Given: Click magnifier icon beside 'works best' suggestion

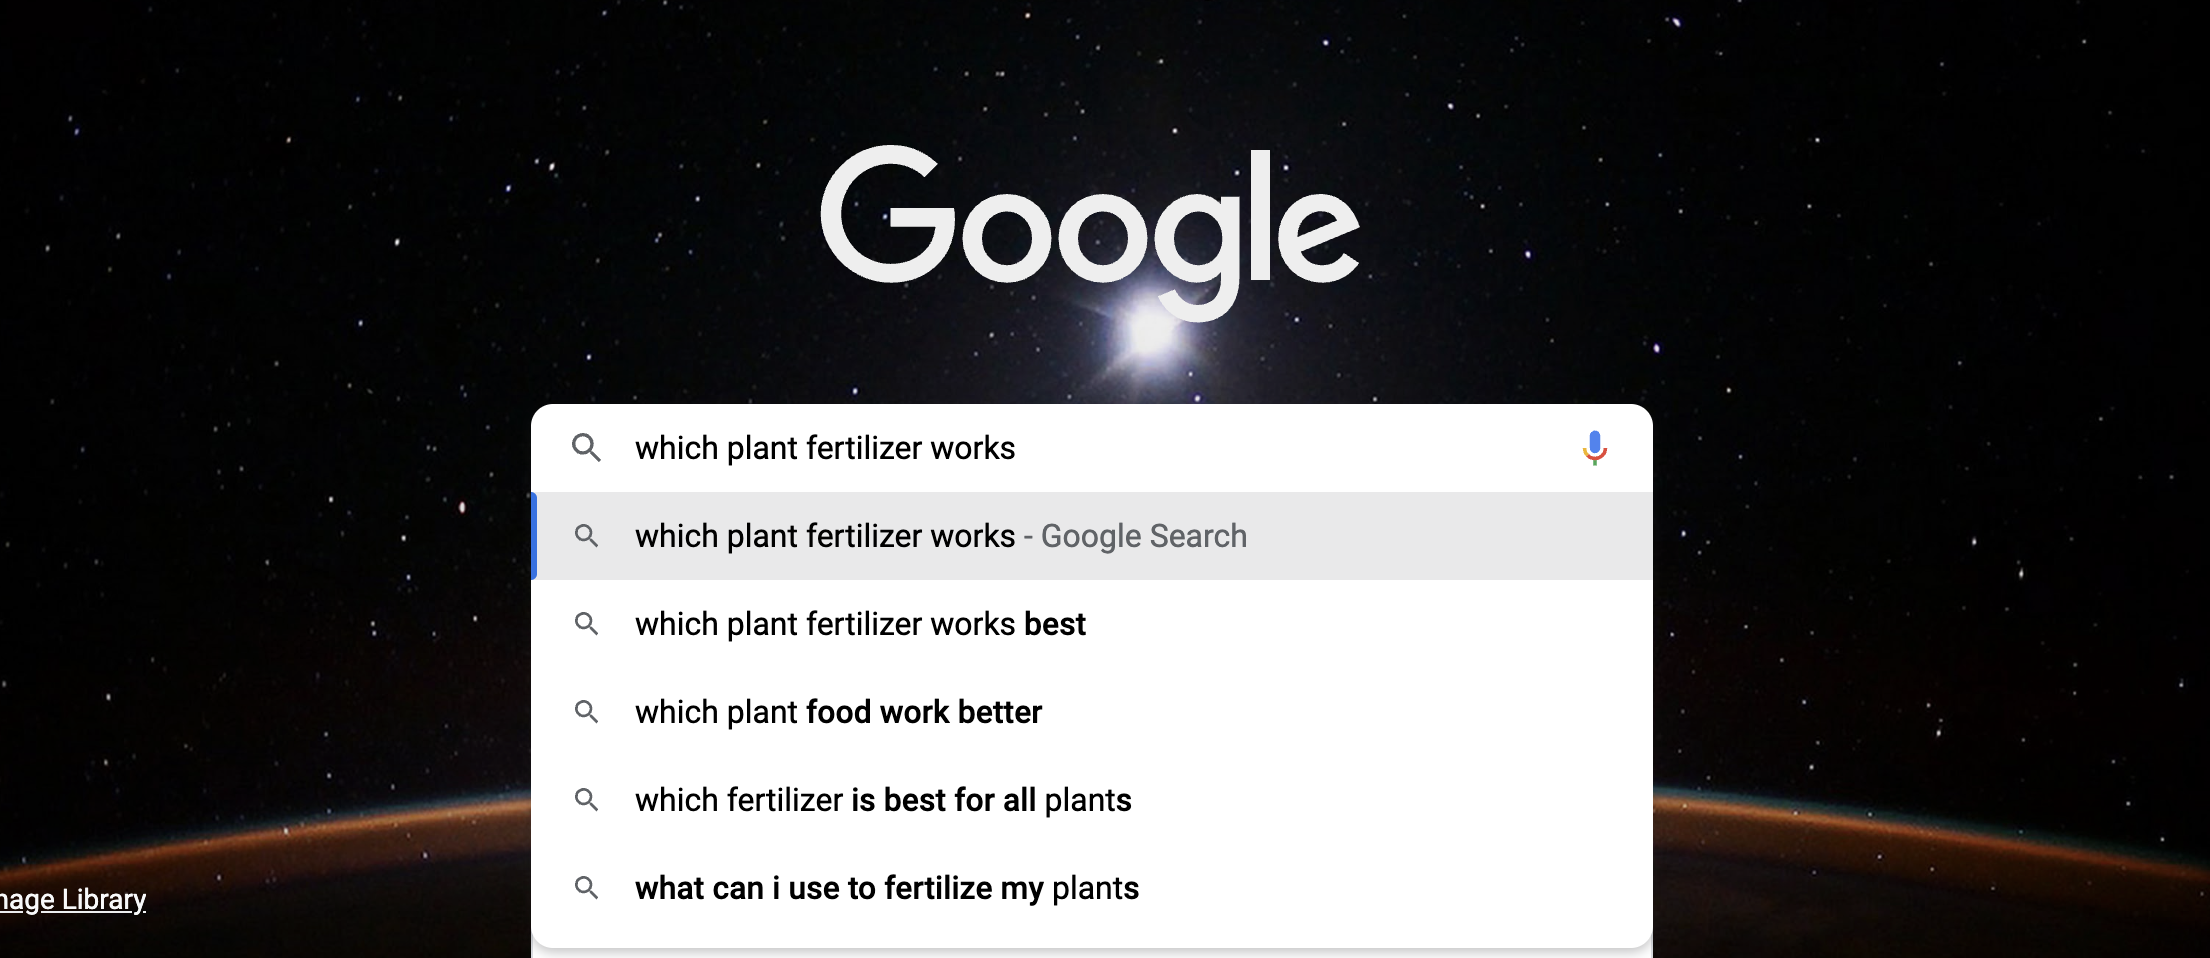Looking at the screenshot, I should (586, 624).
